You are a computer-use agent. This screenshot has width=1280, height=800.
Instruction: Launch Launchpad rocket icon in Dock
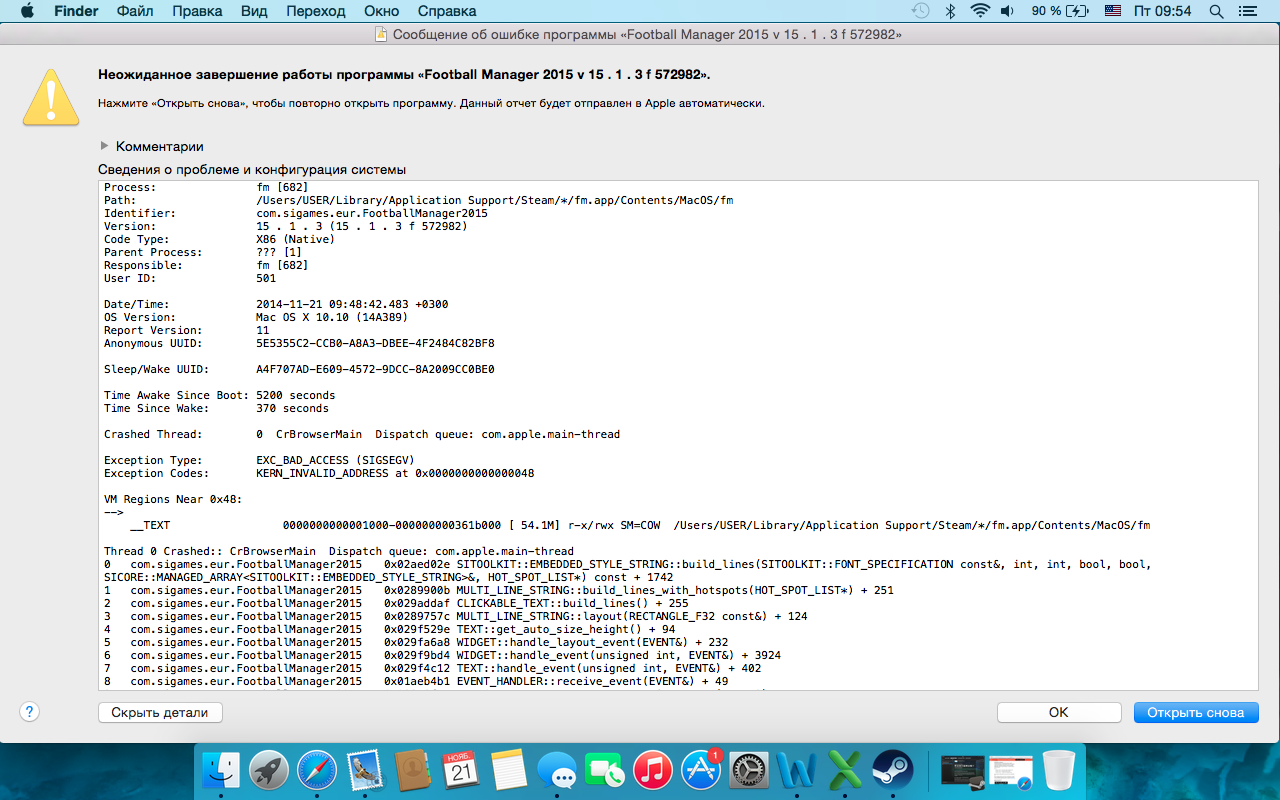click(x=269, y=771)
